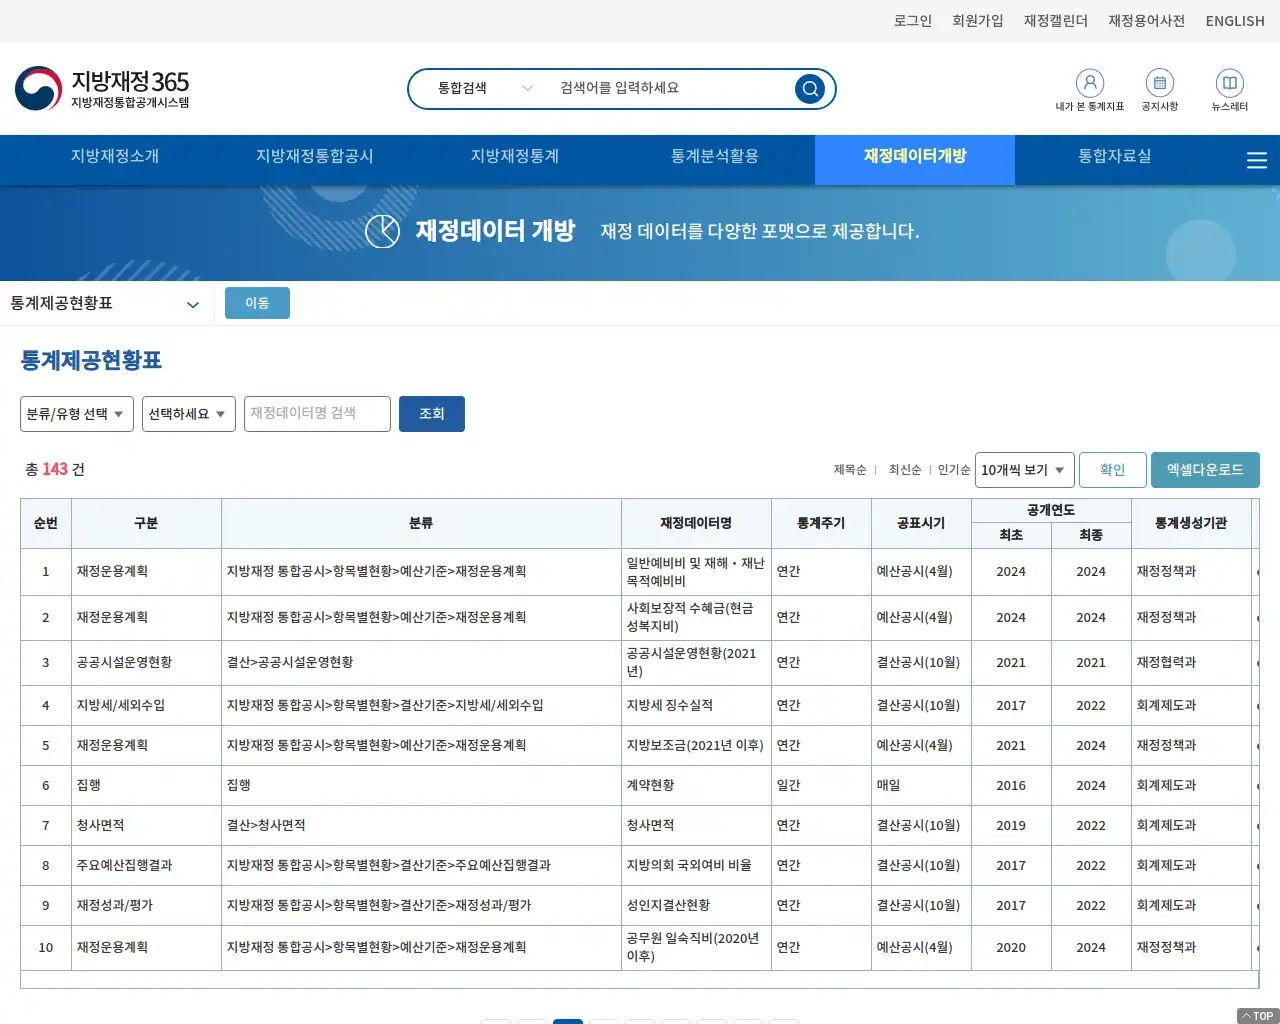Open the 분류/유형 선택 dropdown

[77, 414]
